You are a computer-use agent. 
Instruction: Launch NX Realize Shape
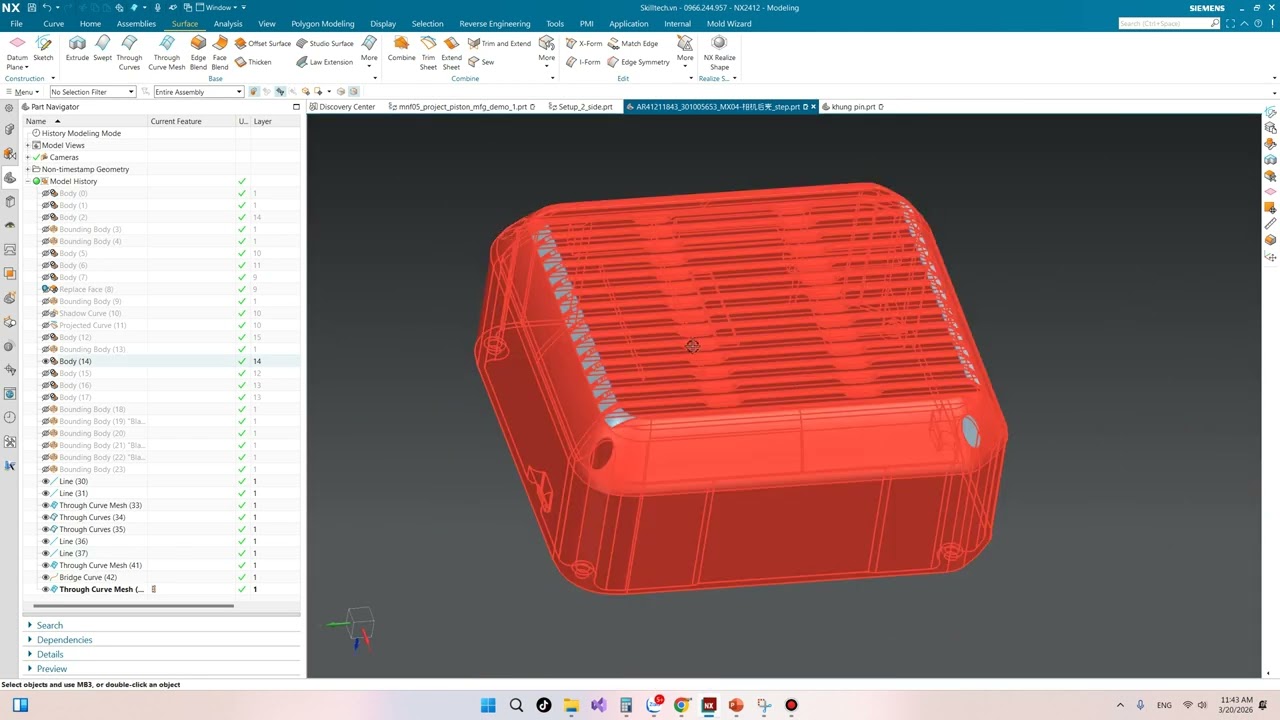tap(719, 53)
